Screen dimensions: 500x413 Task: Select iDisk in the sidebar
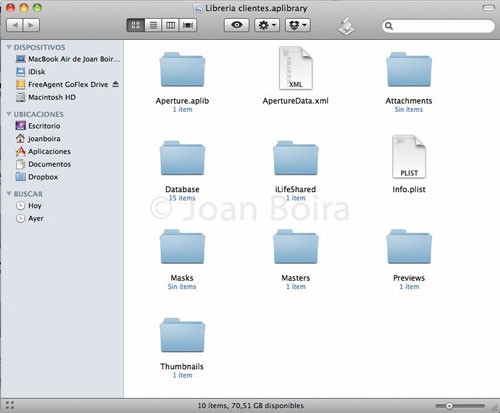click(x=30, y=72)
